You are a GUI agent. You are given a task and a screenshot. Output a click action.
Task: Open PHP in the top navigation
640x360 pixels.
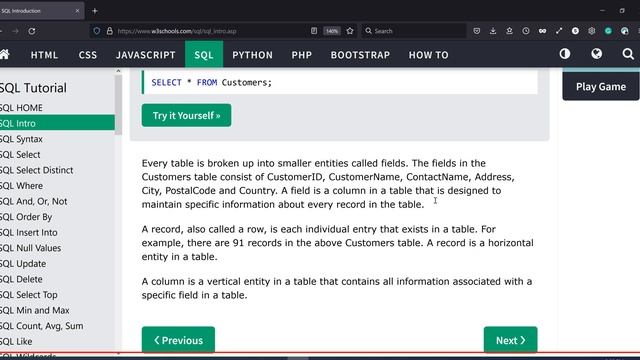click(x=302, y=55)
